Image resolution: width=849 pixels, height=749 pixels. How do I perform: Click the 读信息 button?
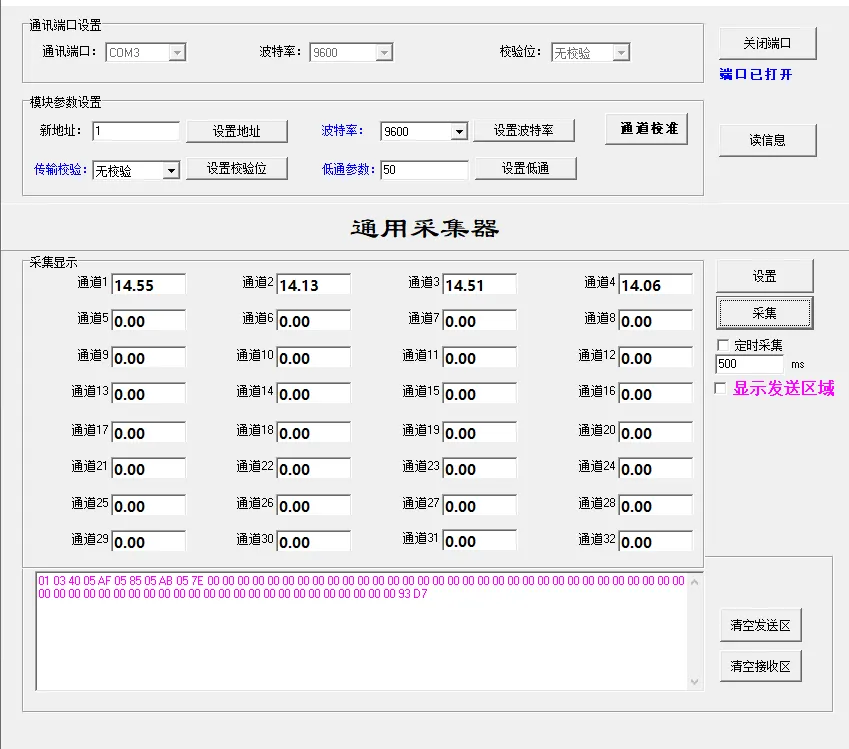767,140
